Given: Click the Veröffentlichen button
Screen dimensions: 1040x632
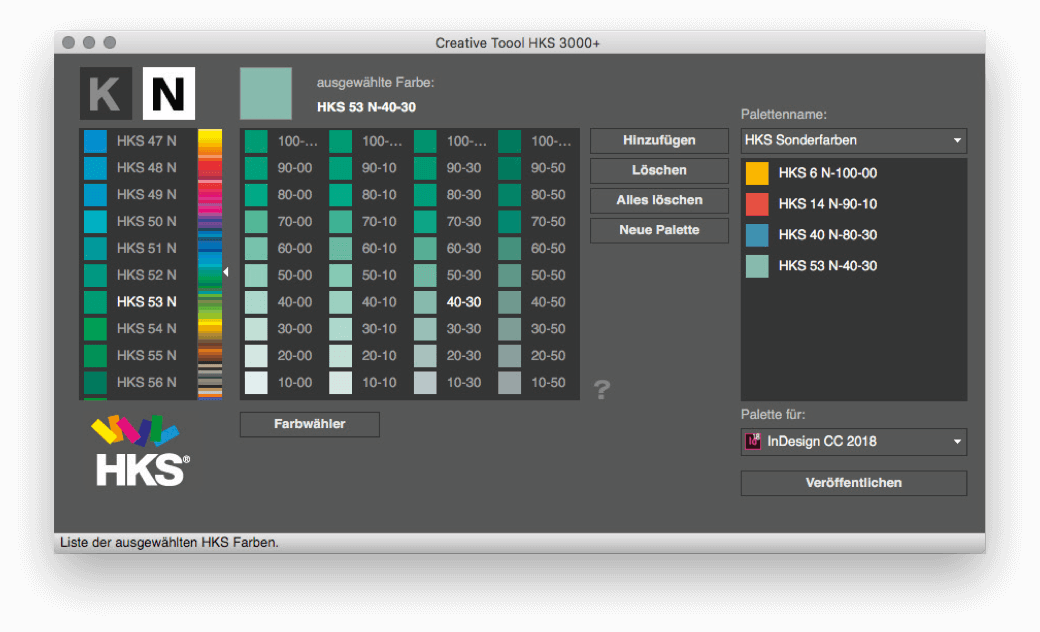Looking at the screenshot, I should [x=853, y=483].
